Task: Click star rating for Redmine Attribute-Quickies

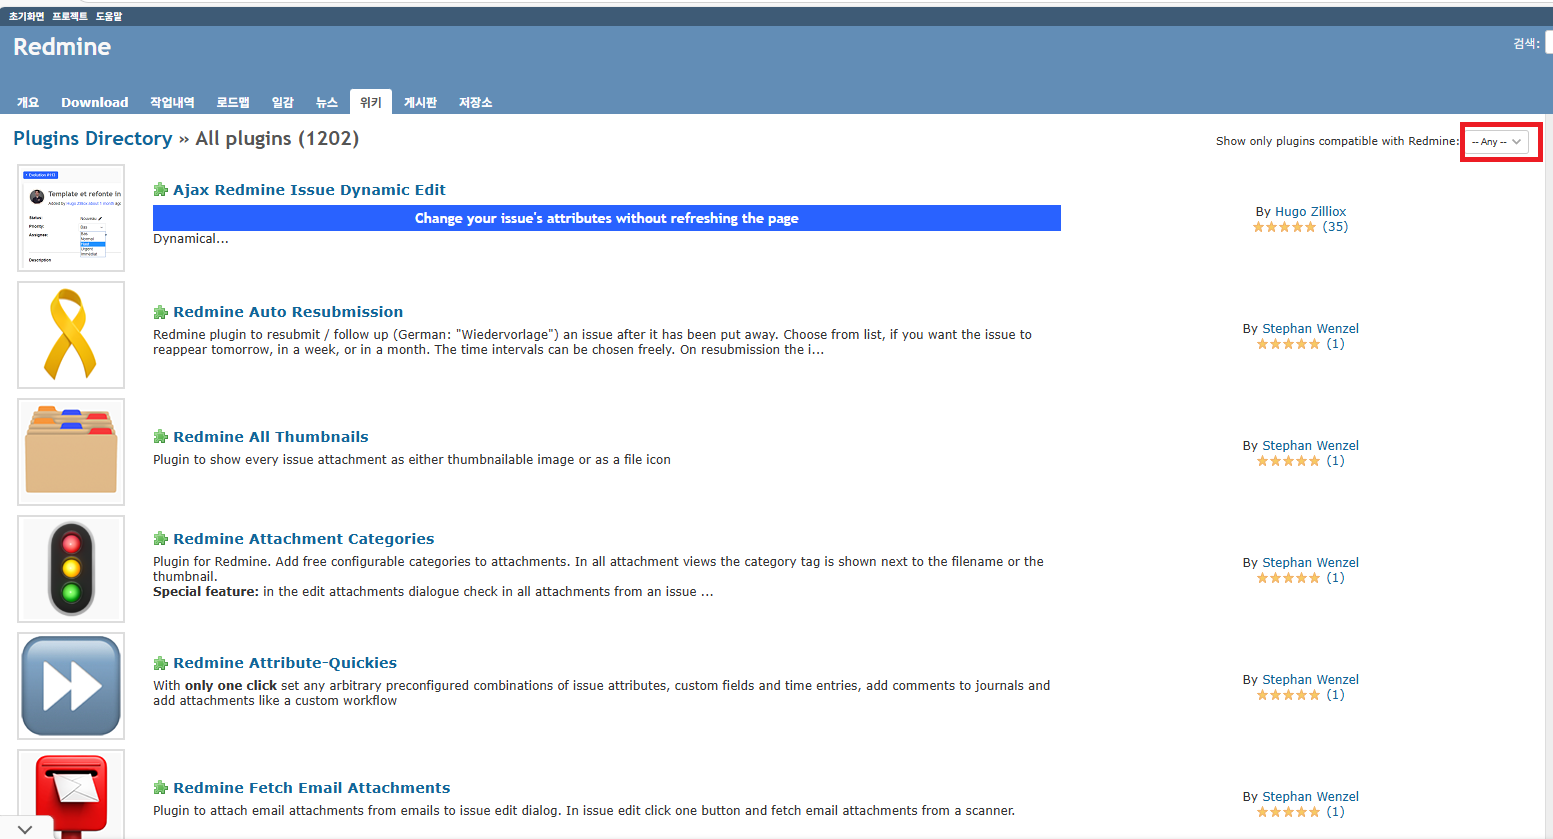Action: (1289, 695)
